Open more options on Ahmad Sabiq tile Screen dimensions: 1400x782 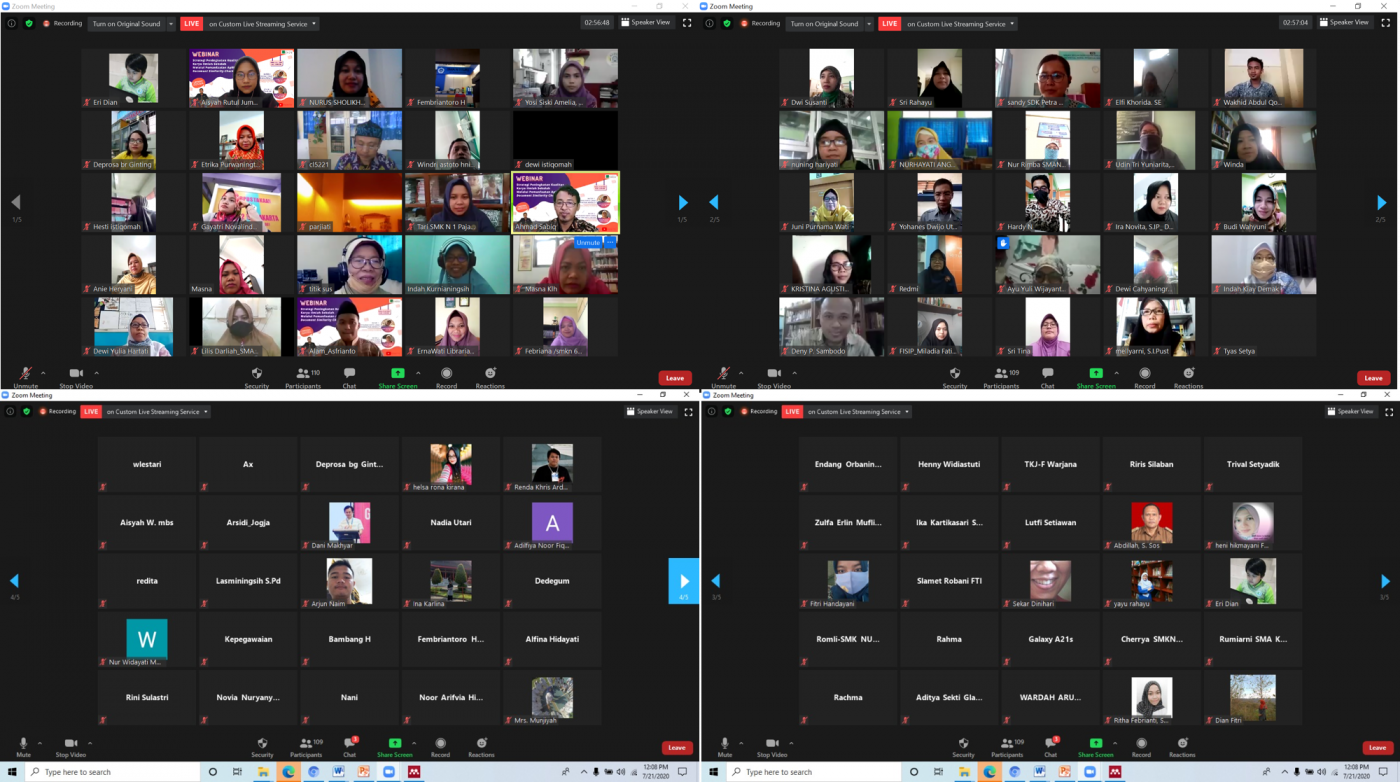tap(610, 242)
